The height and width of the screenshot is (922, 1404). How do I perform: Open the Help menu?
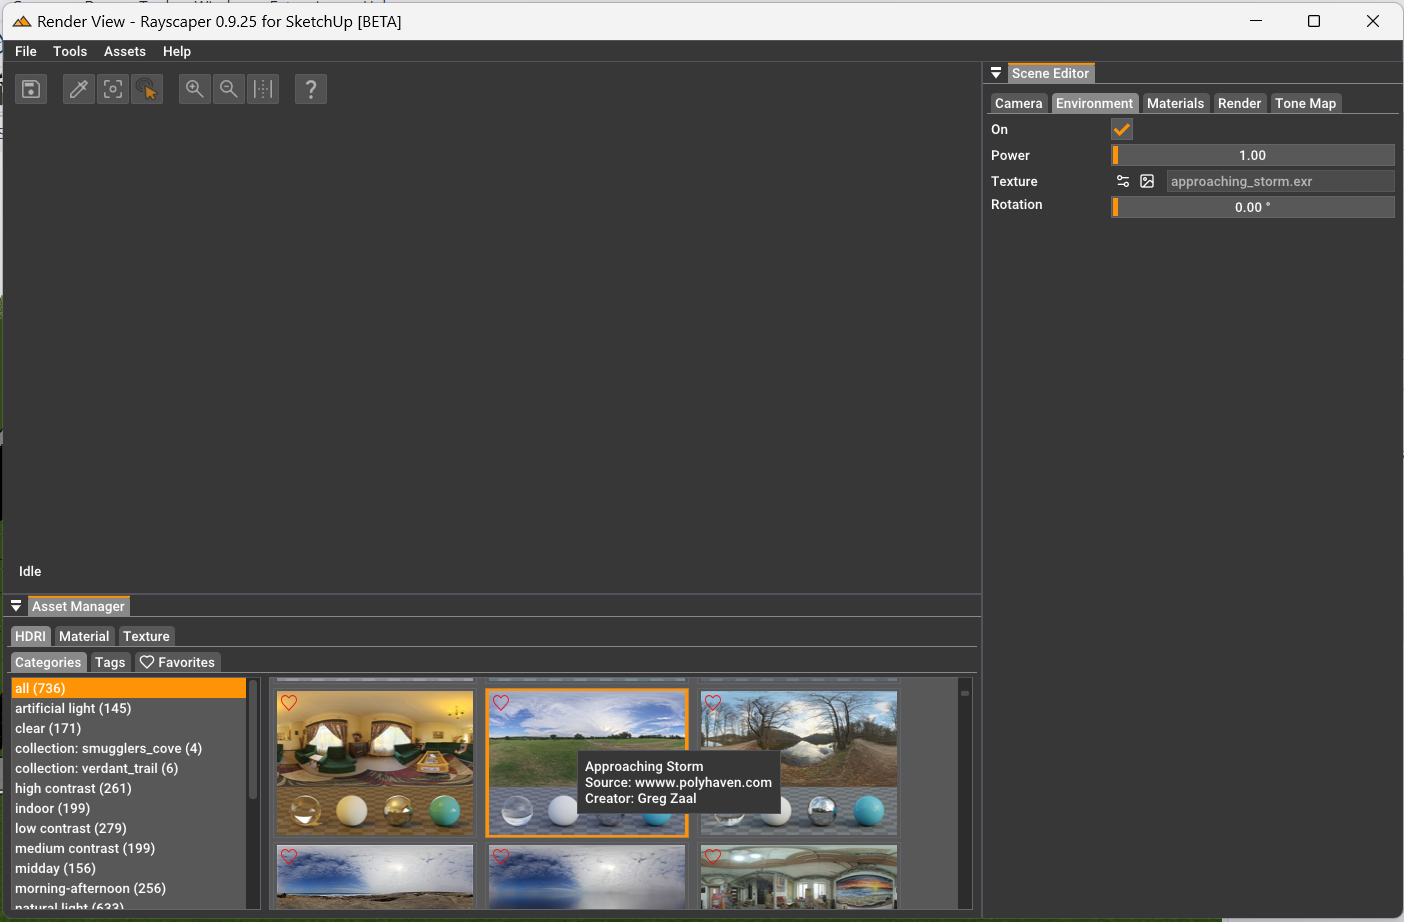pyautogui.click(x=177, y=51)
